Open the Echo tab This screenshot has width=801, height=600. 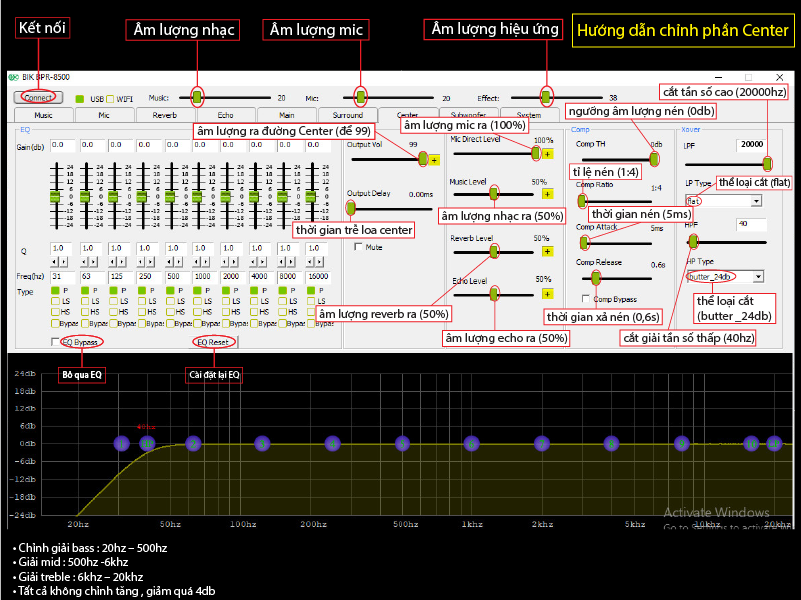226,115
